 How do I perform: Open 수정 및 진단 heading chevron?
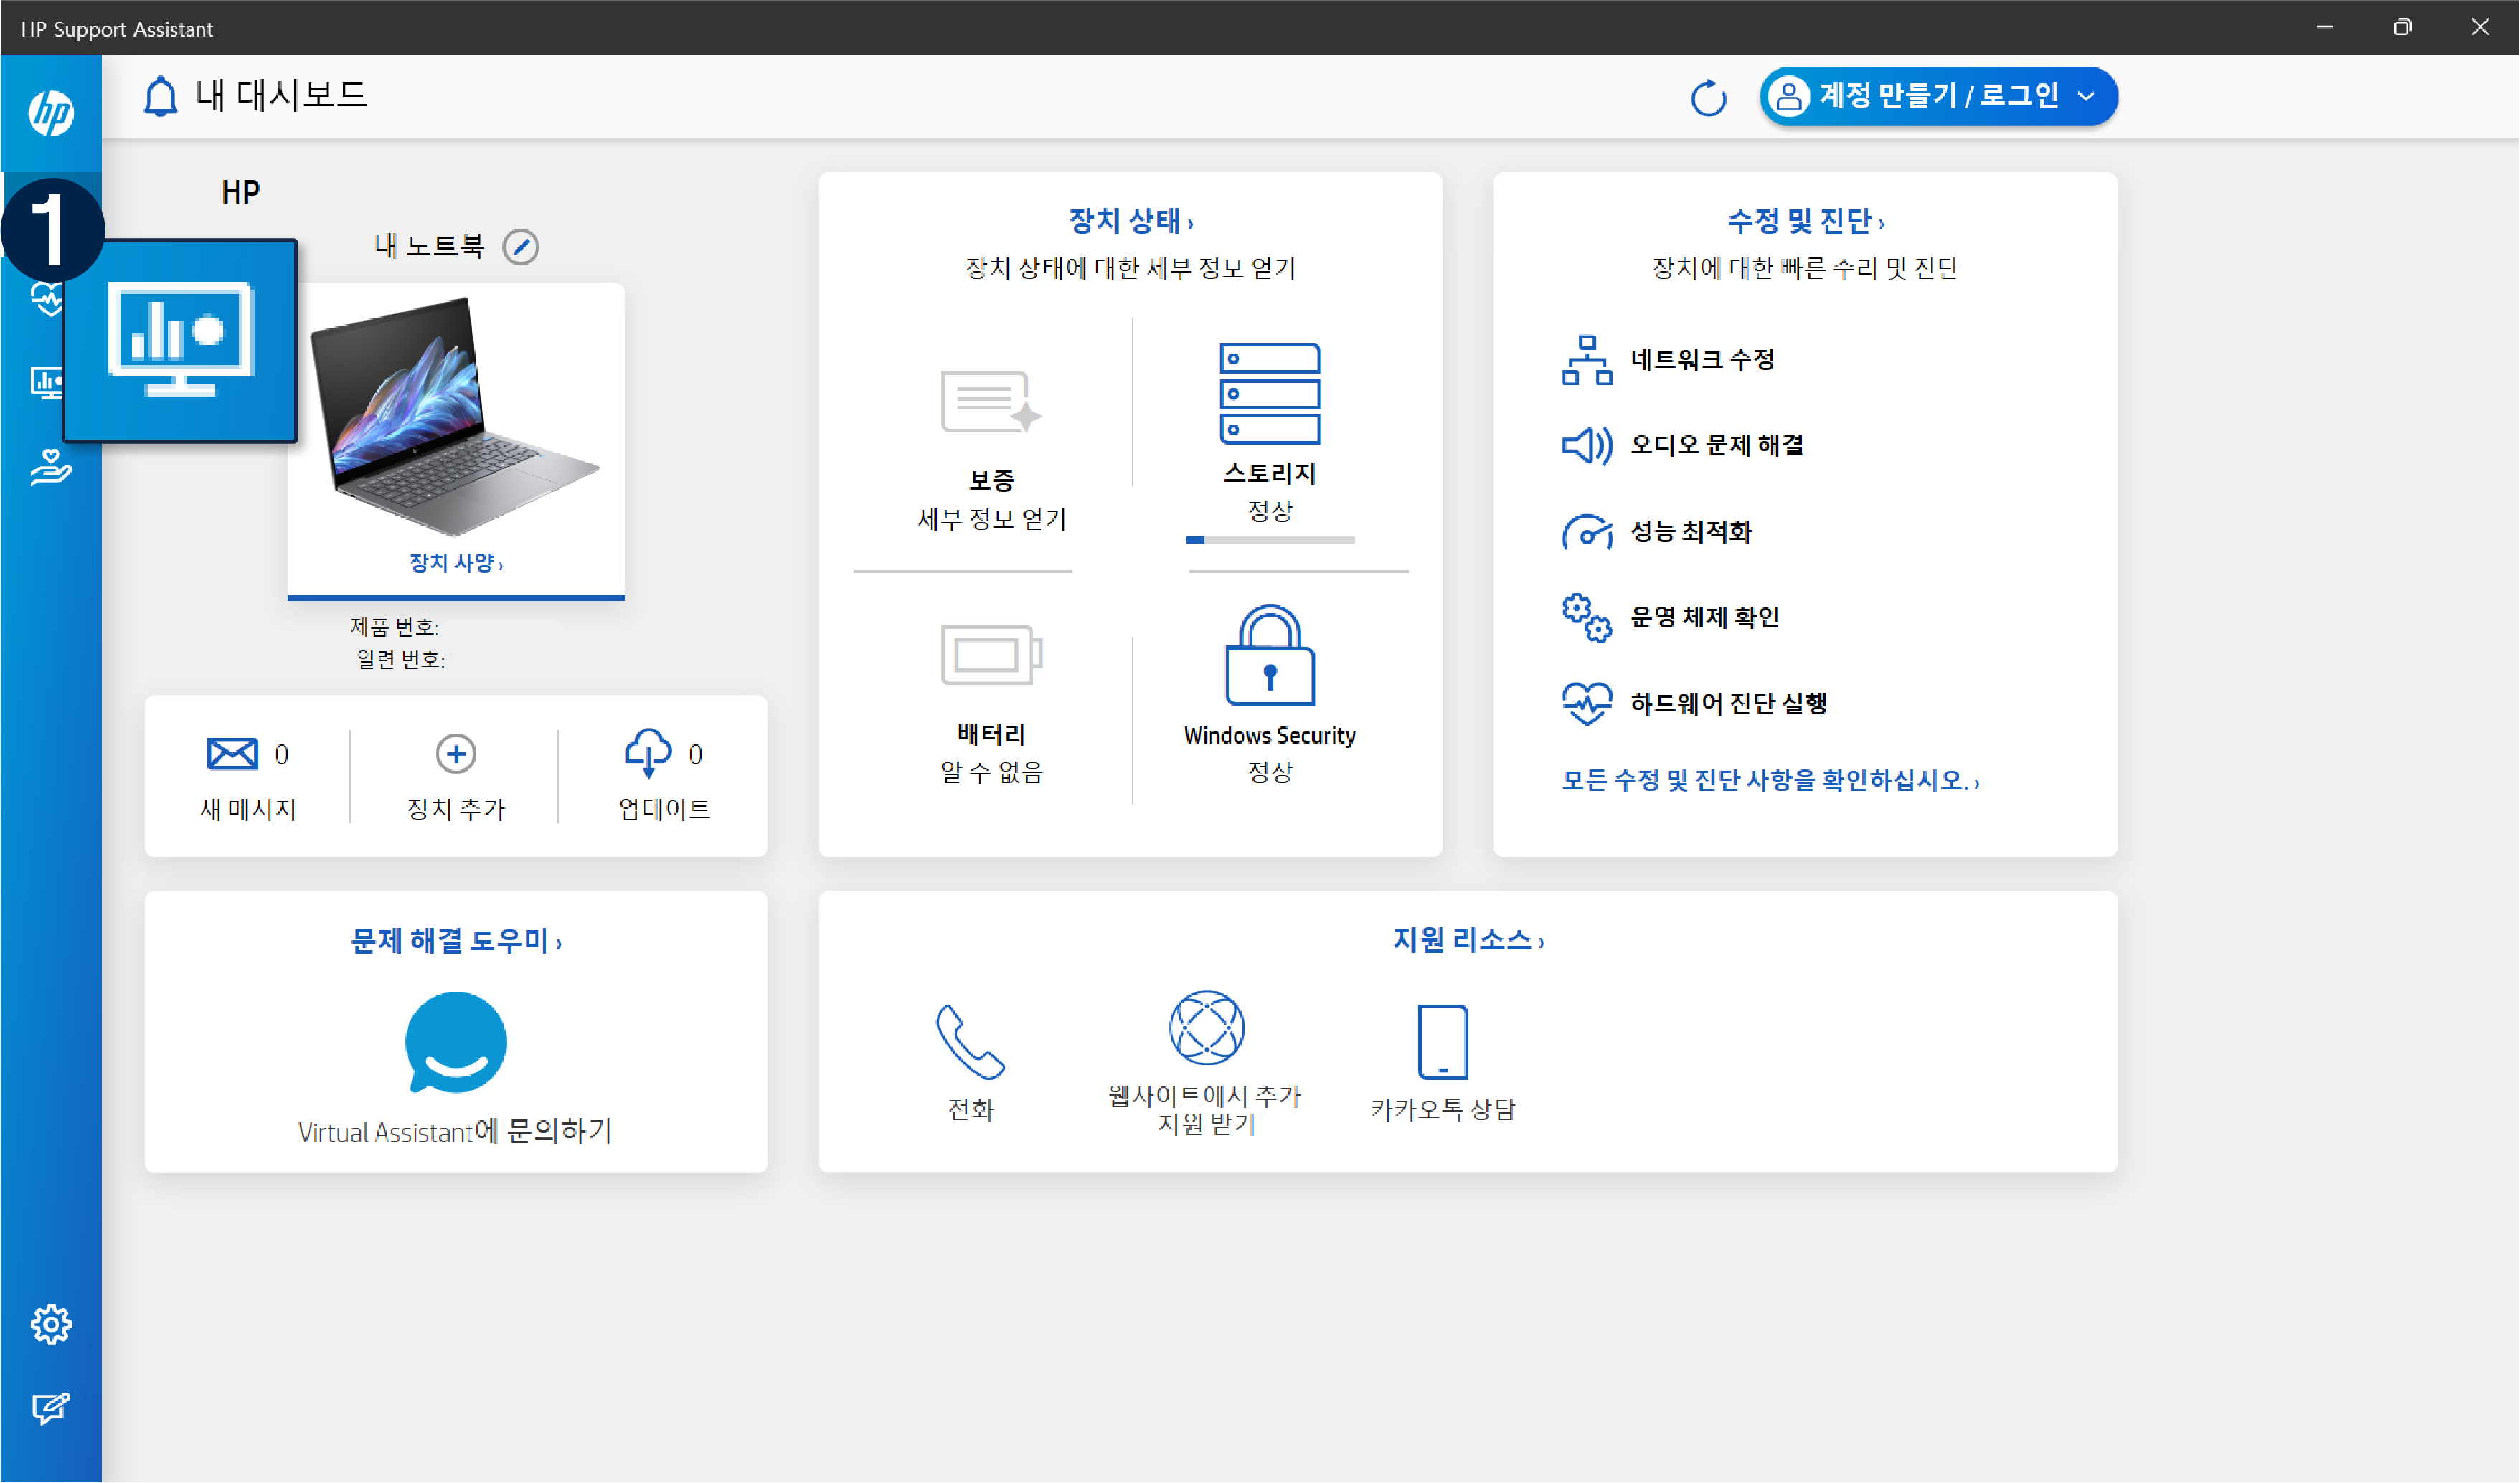[x=1881, y=224]
